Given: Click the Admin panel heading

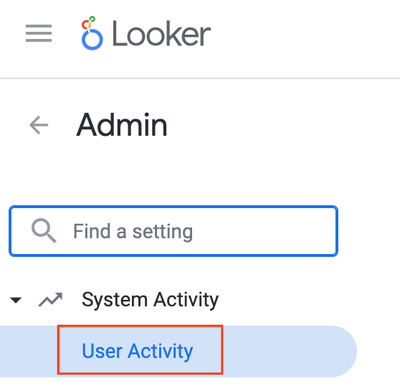Looking at the screenshot, I should [x=122, y=125].
